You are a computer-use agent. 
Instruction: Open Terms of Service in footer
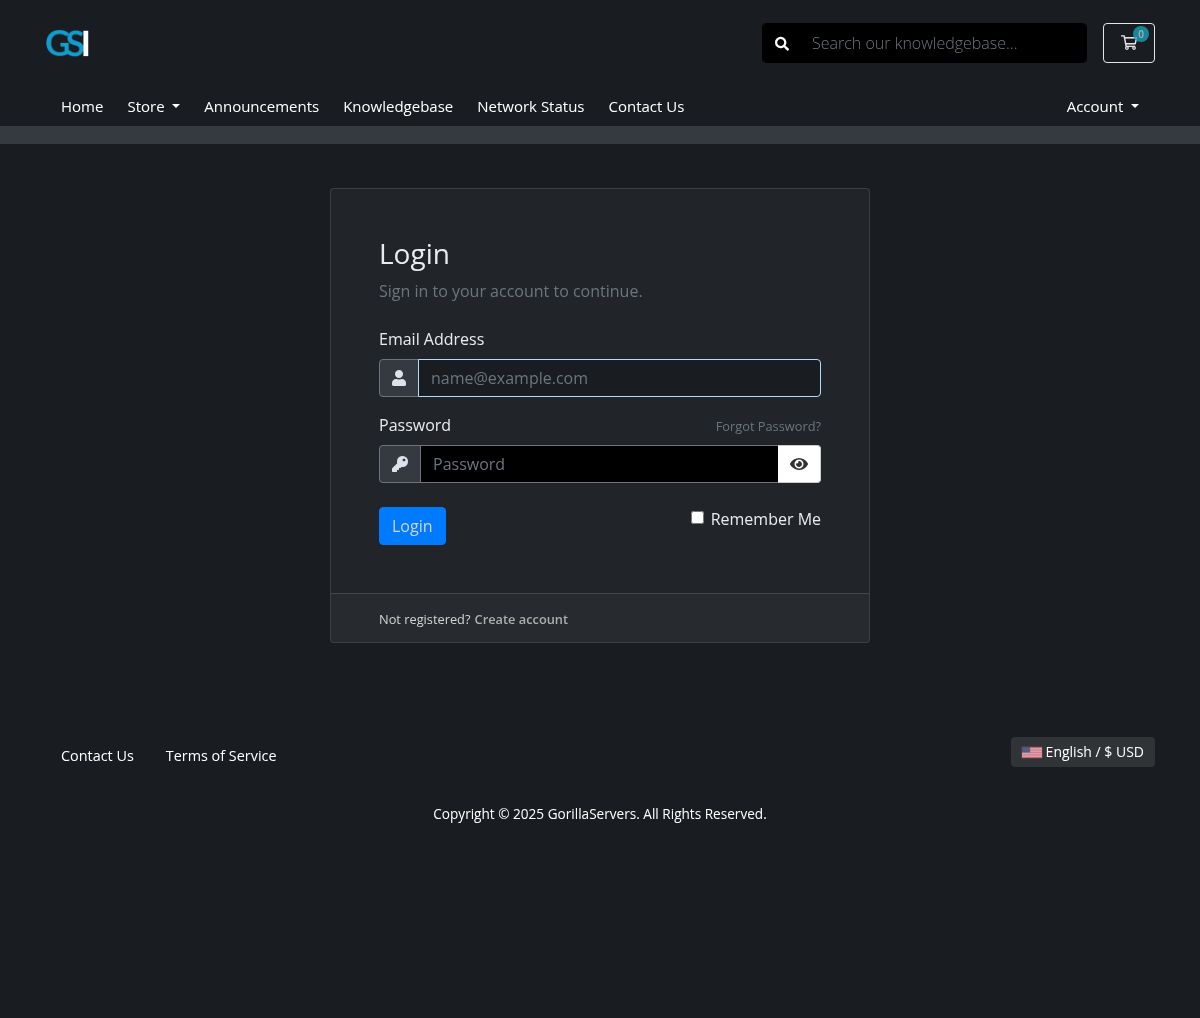pyautogui.click(x=221, y=756)
